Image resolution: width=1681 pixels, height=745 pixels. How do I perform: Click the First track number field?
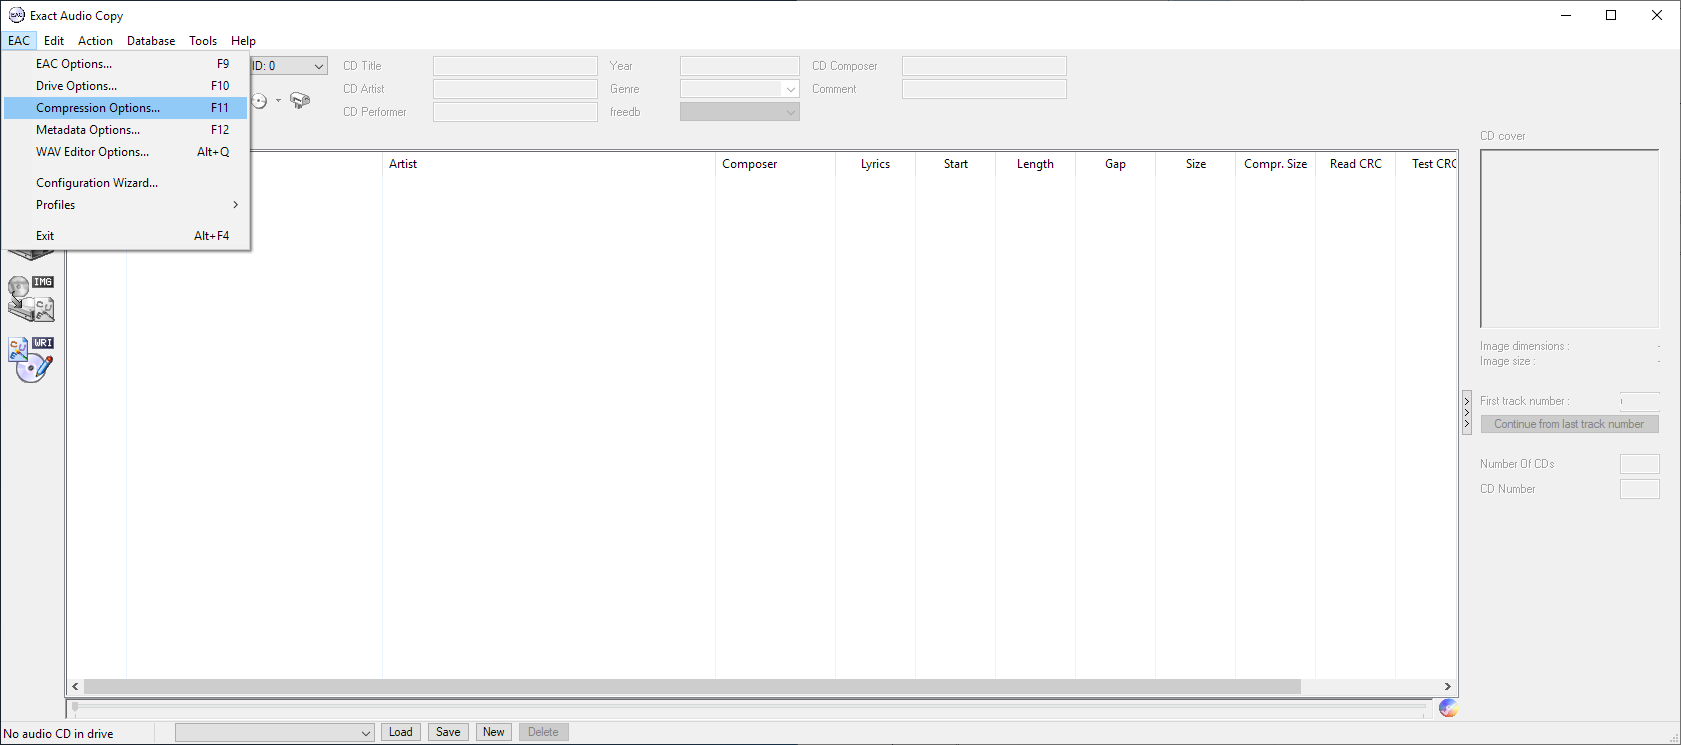tap(1640, 401)
